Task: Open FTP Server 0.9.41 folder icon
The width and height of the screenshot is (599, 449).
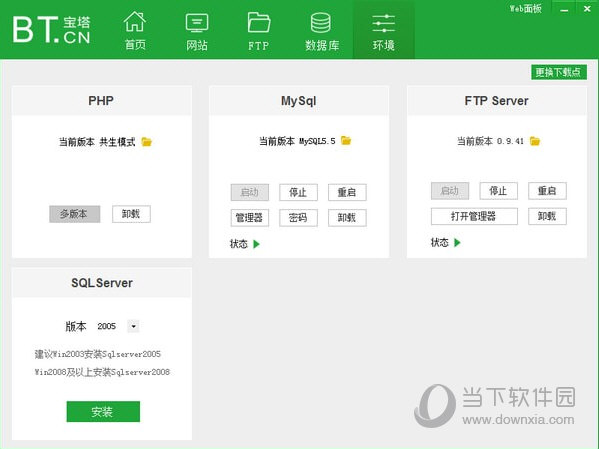Action: (535, 141)
